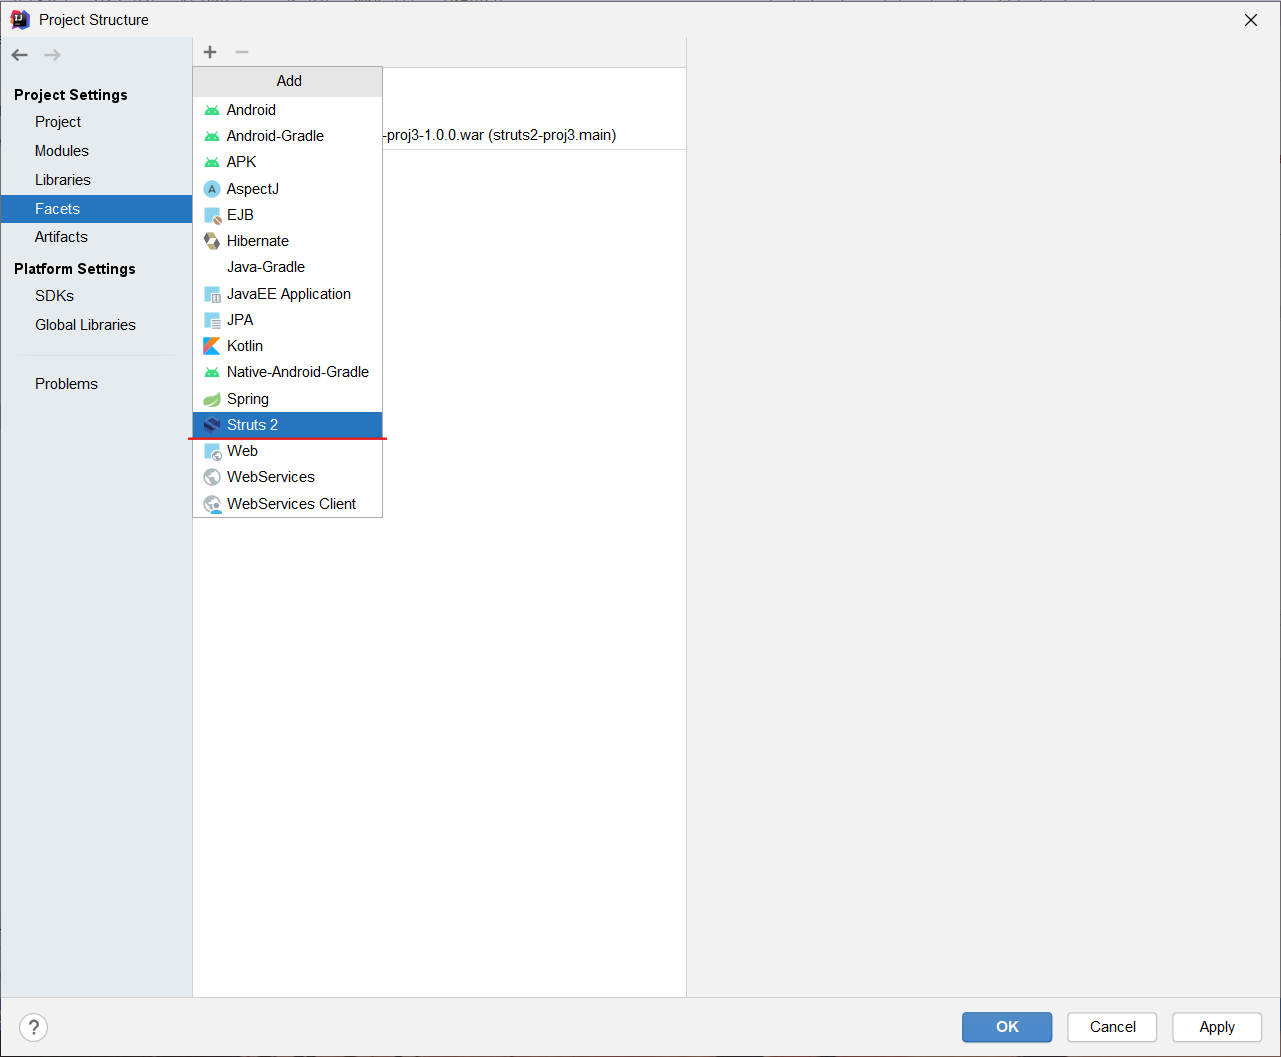The height and width of the screenshot is (1057, 1281).
Task: Choose Kotlin facet entry
Action: click(287, 346)
